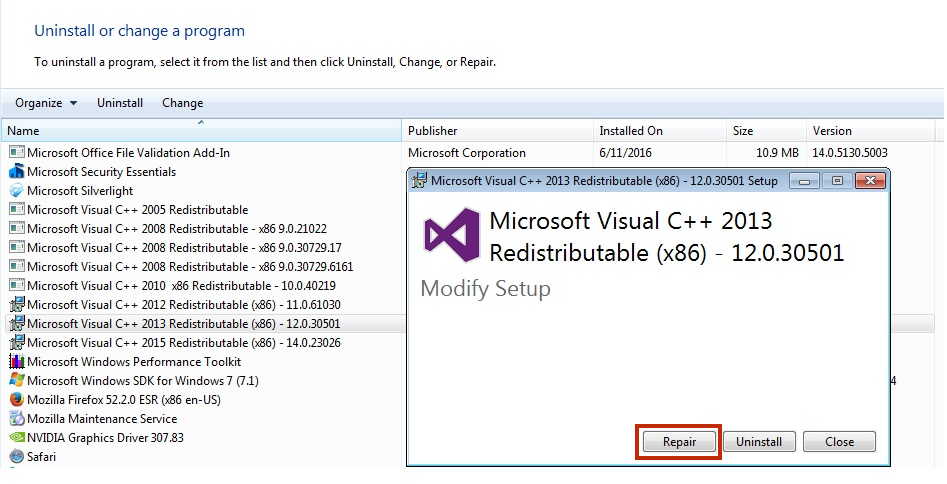Click the Microsoft Security Essentials icon
The height and width of the screenshot is (484, 947).
coord(17,172)
